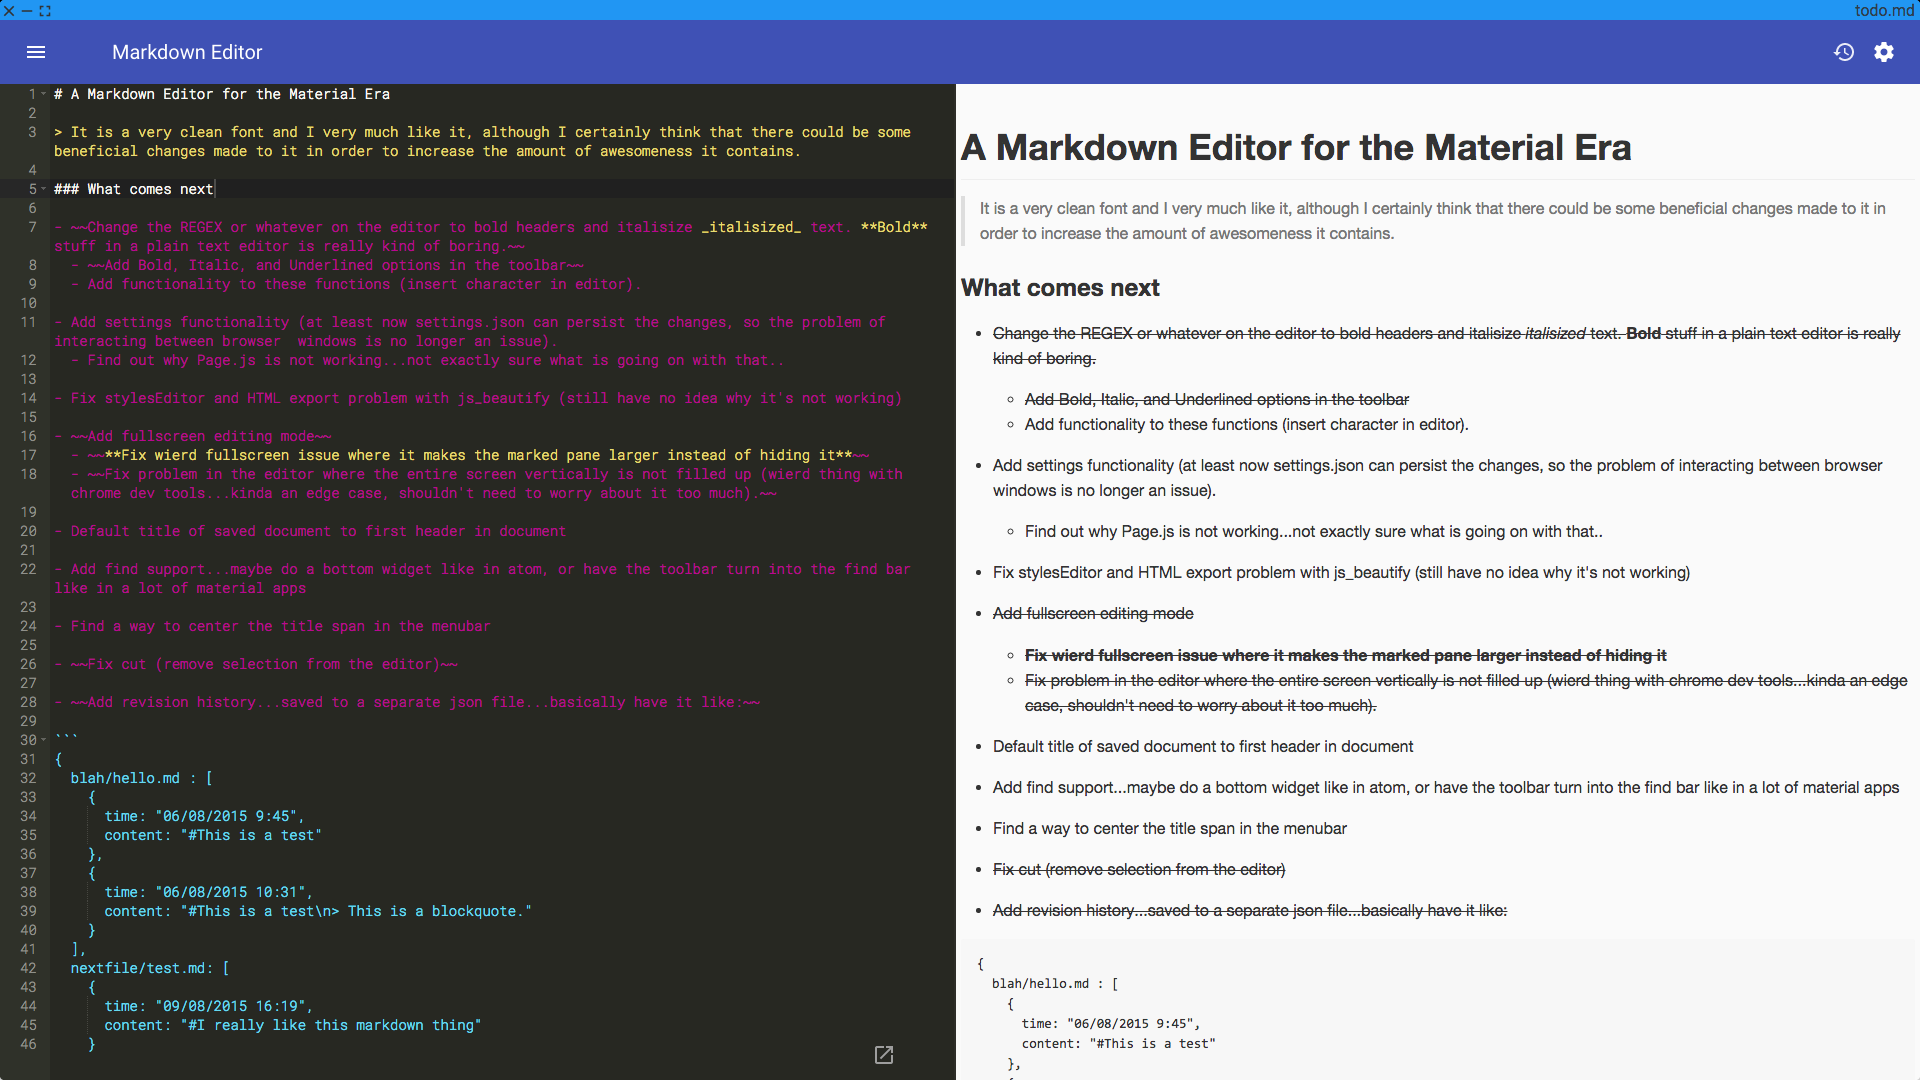Open the revision history icon

point(1844,52)
